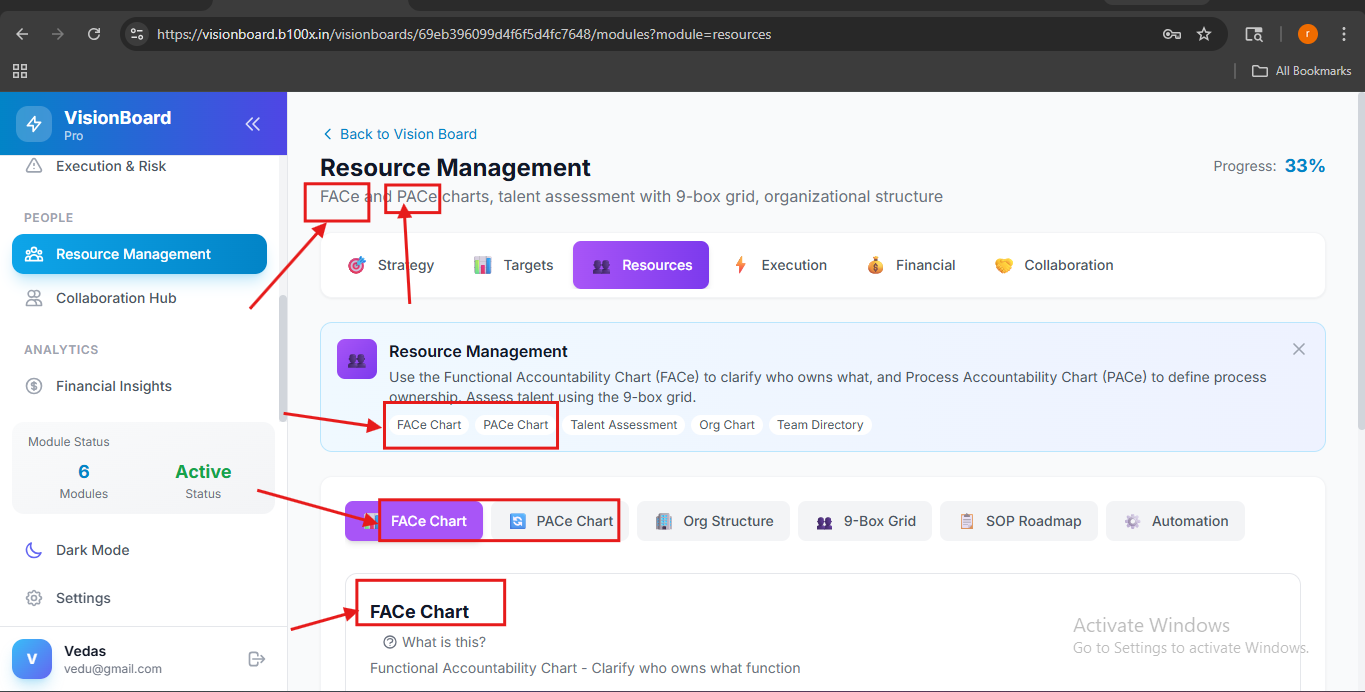Open browser apps grid icon
Viewport: 1365px width, 692px height.
click(x=20, y=71)
